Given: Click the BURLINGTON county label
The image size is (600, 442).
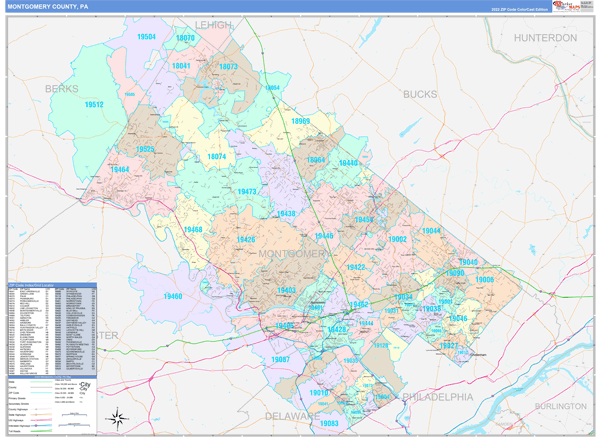Looking at the screenshot, I should click(560, 406).
